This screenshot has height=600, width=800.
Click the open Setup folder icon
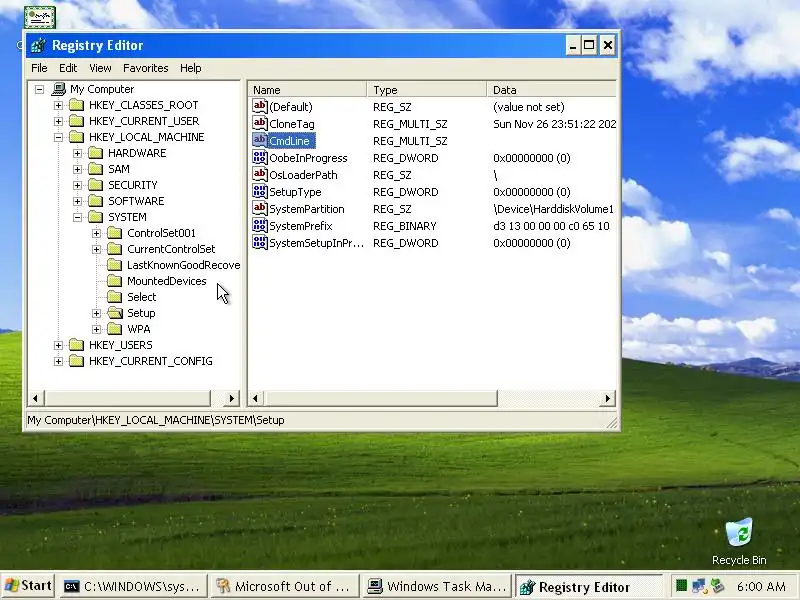[115, 313]
